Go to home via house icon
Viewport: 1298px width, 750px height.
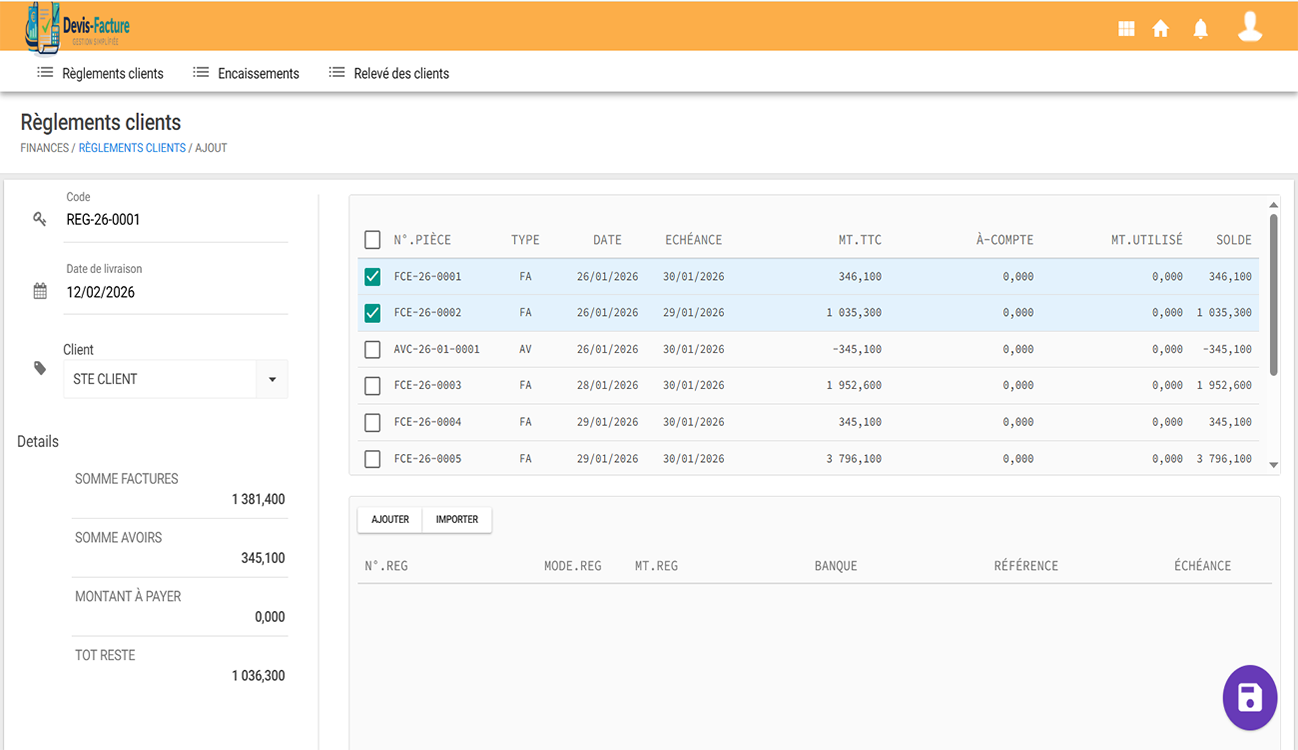coord(1160,29)
